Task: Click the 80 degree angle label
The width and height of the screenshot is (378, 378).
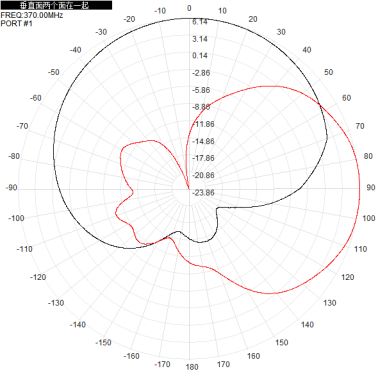Action: [368, 156]
